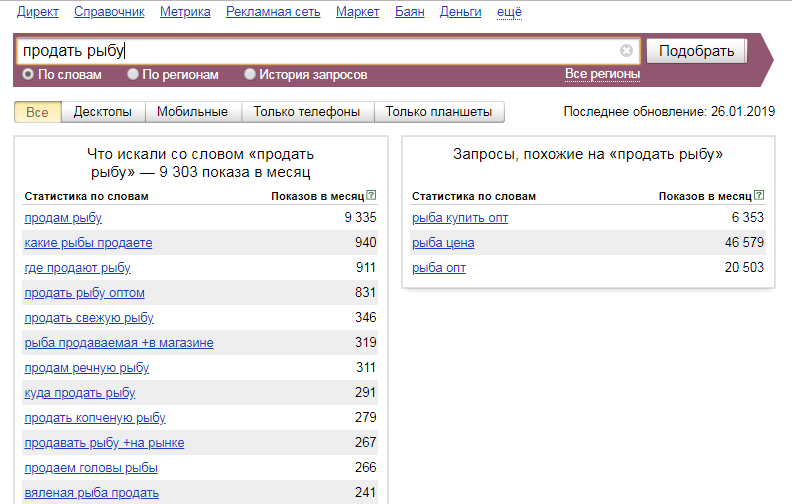Click the value '46 579' for рыба цена
The width and height of the screenshot is (792, 504).
[744, 242]
